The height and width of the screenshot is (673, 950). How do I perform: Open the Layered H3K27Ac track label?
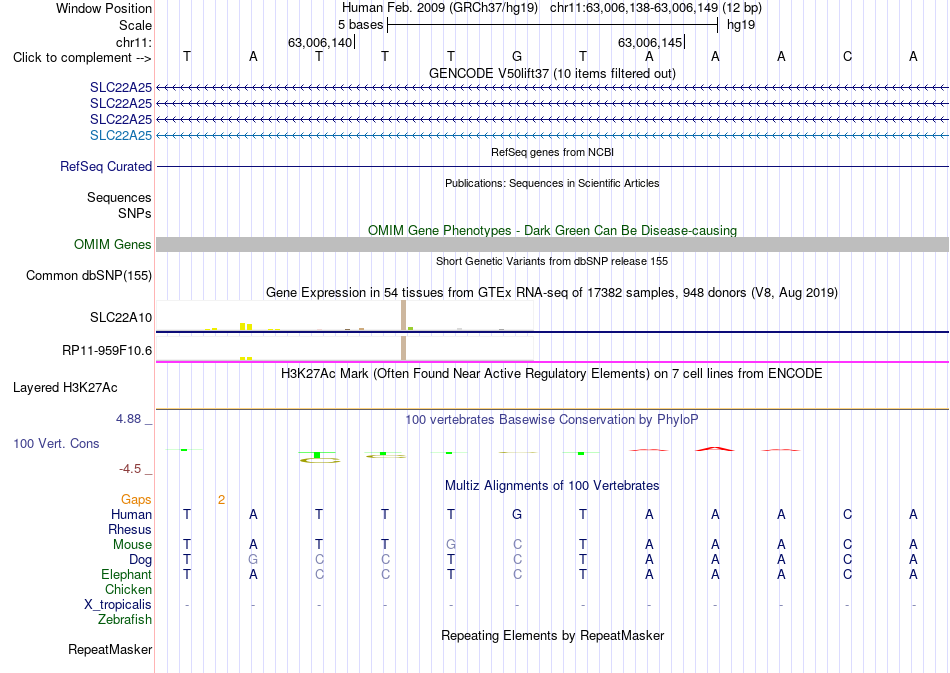pyautogui.click(x=65, y=388)
